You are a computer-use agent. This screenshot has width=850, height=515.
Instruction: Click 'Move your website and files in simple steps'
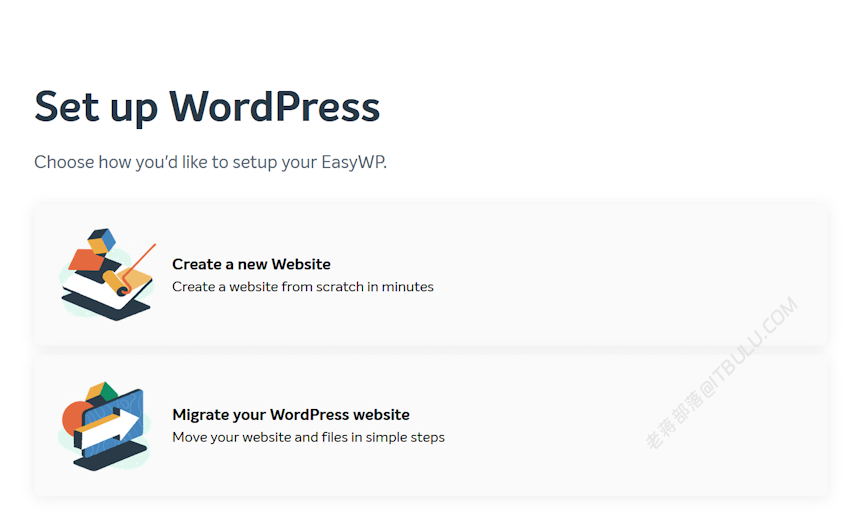pos(308,437)
